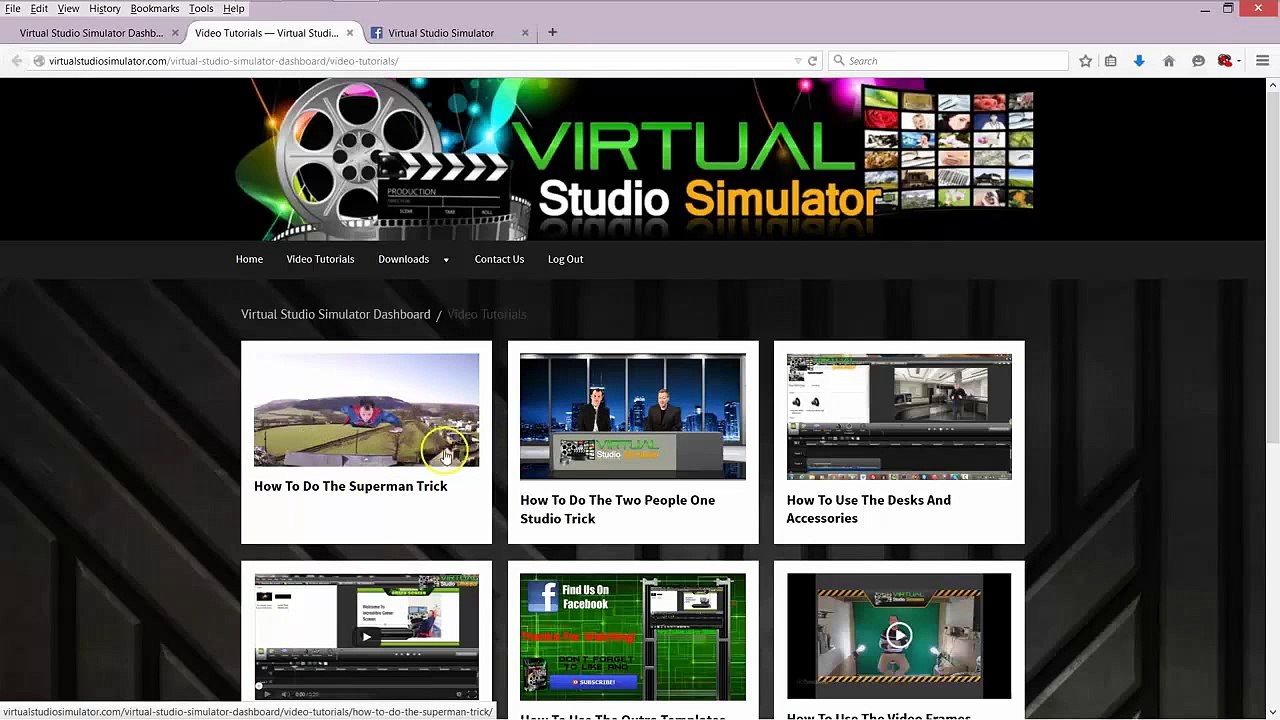Open the hamburger menu

(x=1262, y=61)
